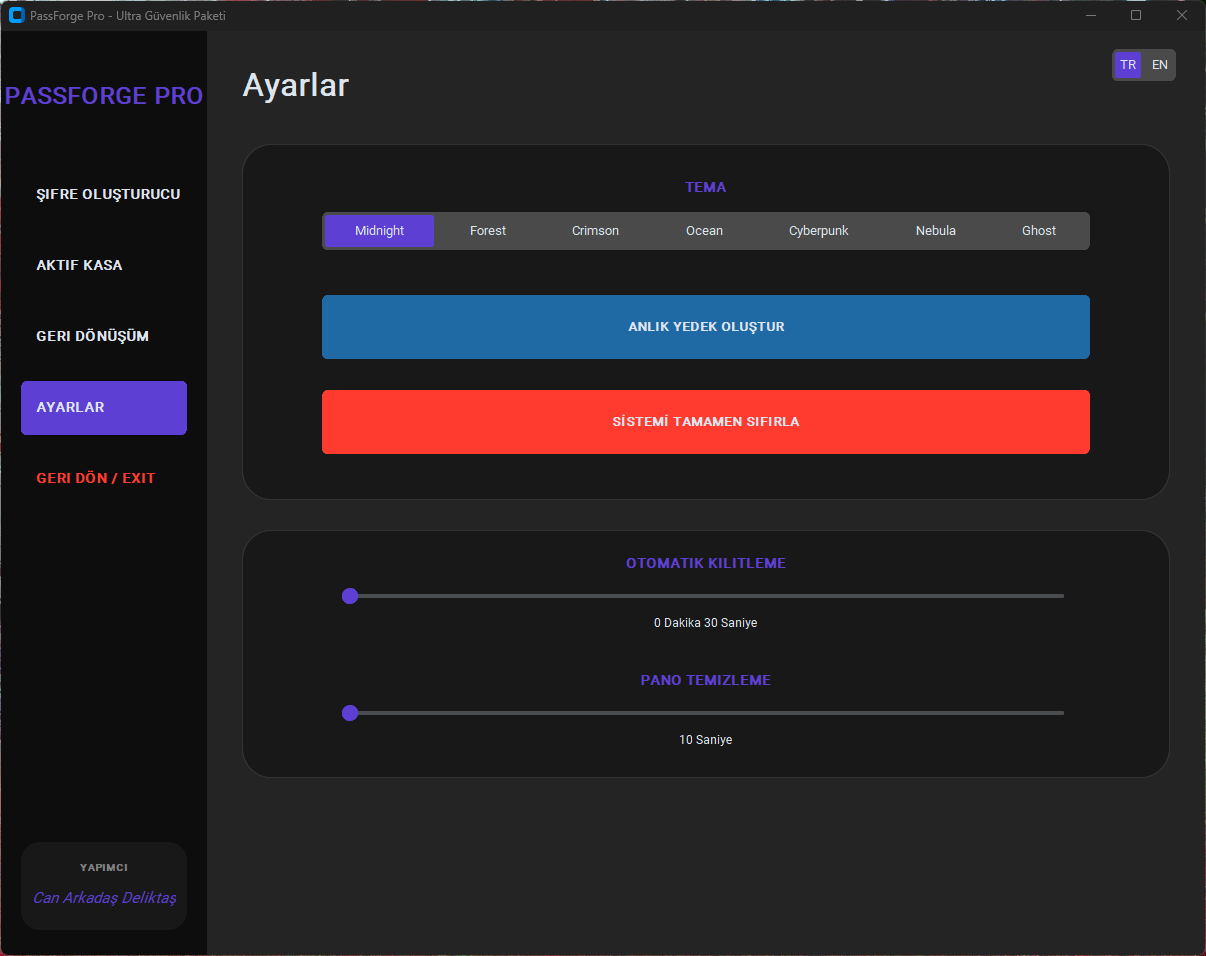The height and width of the screenshot is (956, 1206).
Task: Select the Ayarlar sidebar item
Action: click(x=103, y=407)
